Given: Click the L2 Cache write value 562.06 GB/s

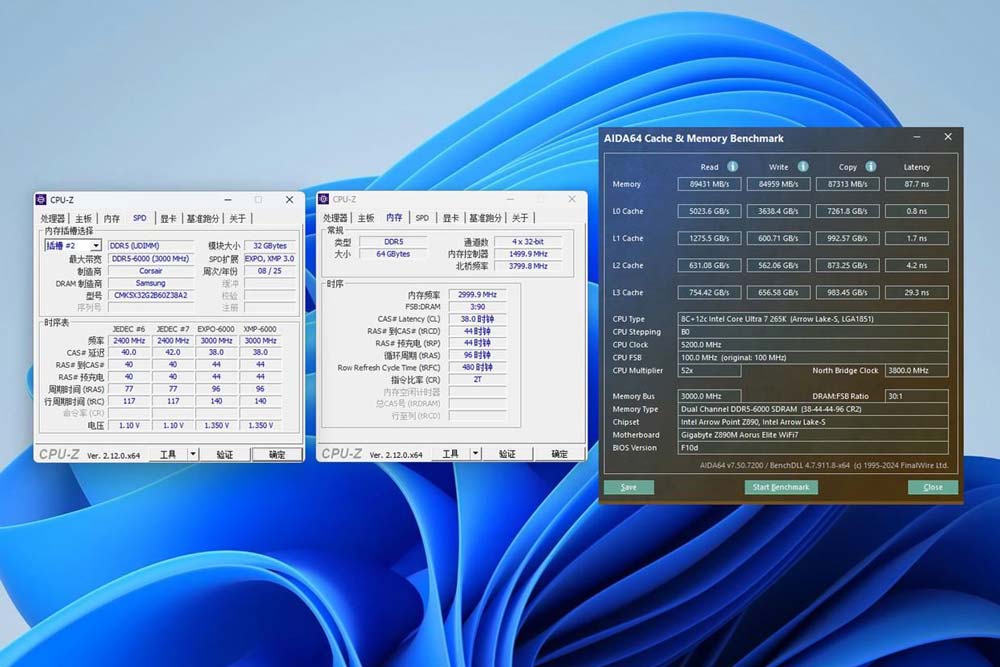Looking at the screenshot, I should (778, 265).
